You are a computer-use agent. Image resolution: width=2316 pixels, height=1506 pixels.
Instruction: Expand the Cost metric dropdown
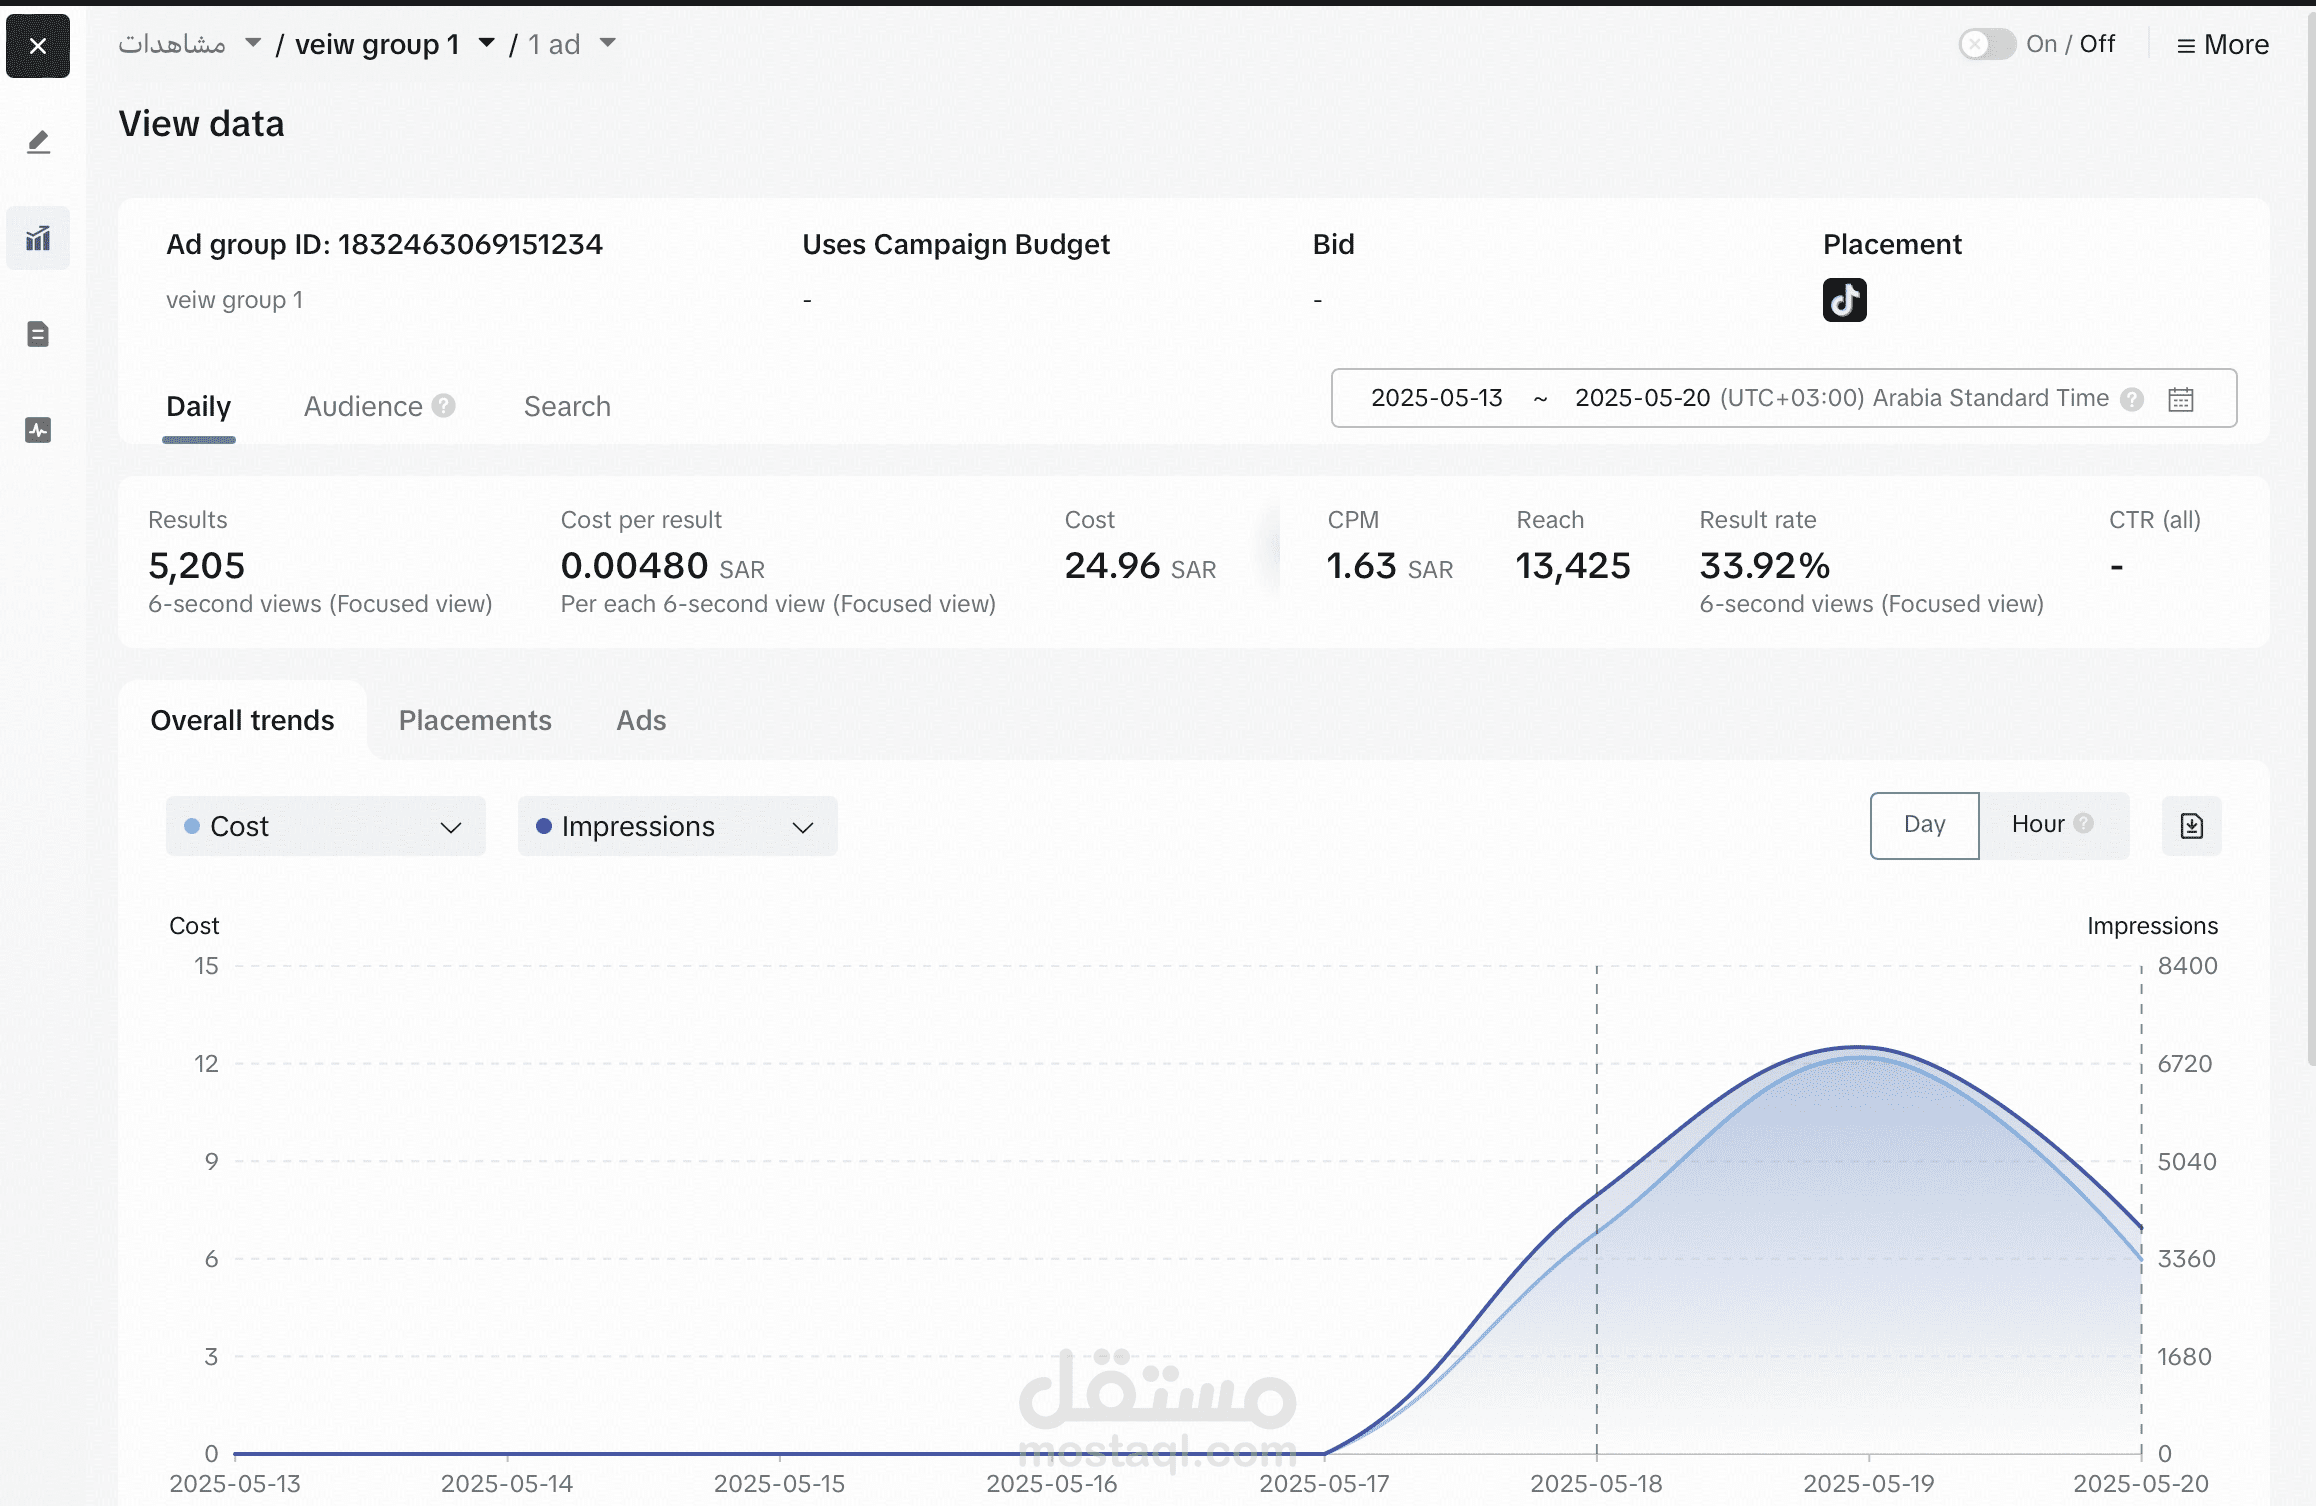(325, 827)
